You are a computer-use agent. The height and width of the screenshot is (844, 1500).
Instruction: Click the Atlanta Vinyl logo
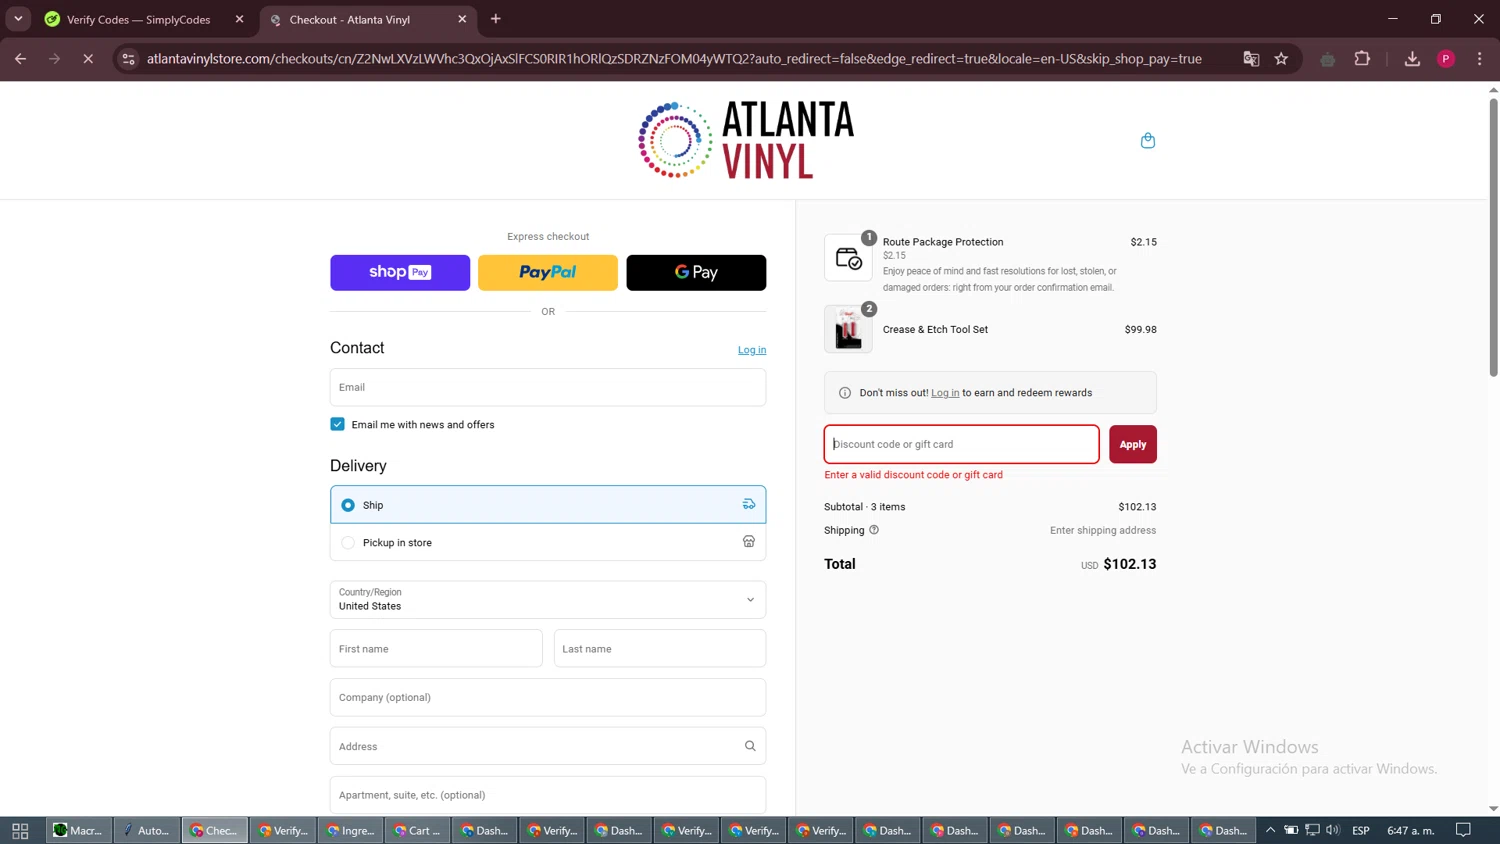pos(747,140)
